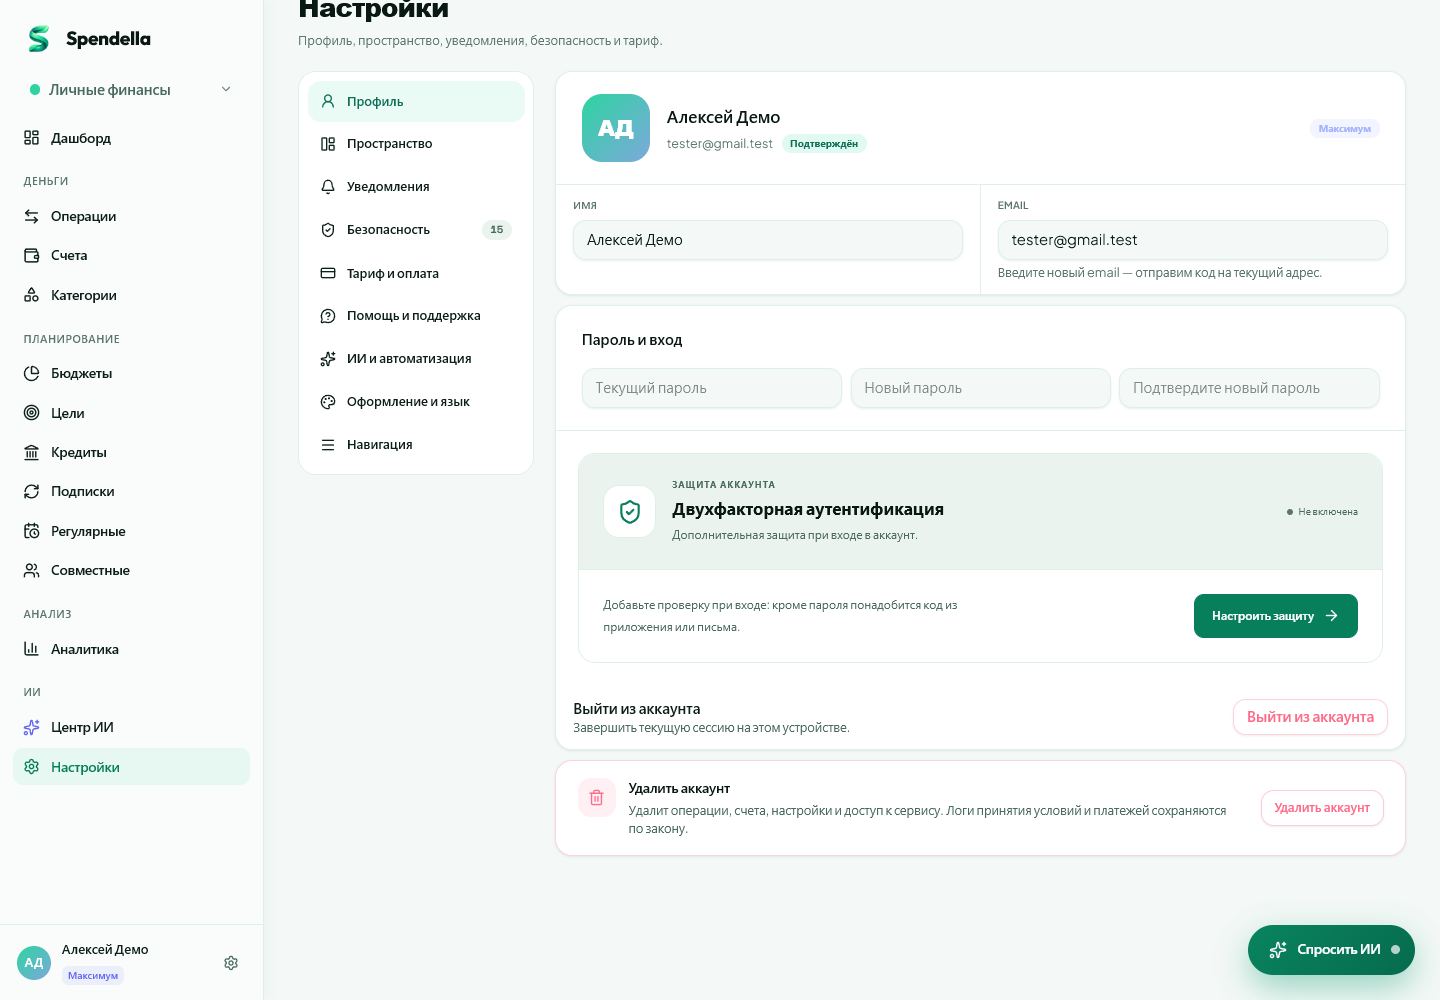Click the trash icon in delete account card
The width and height of the screenshot is (1440, 1000).
click(597, 798)
